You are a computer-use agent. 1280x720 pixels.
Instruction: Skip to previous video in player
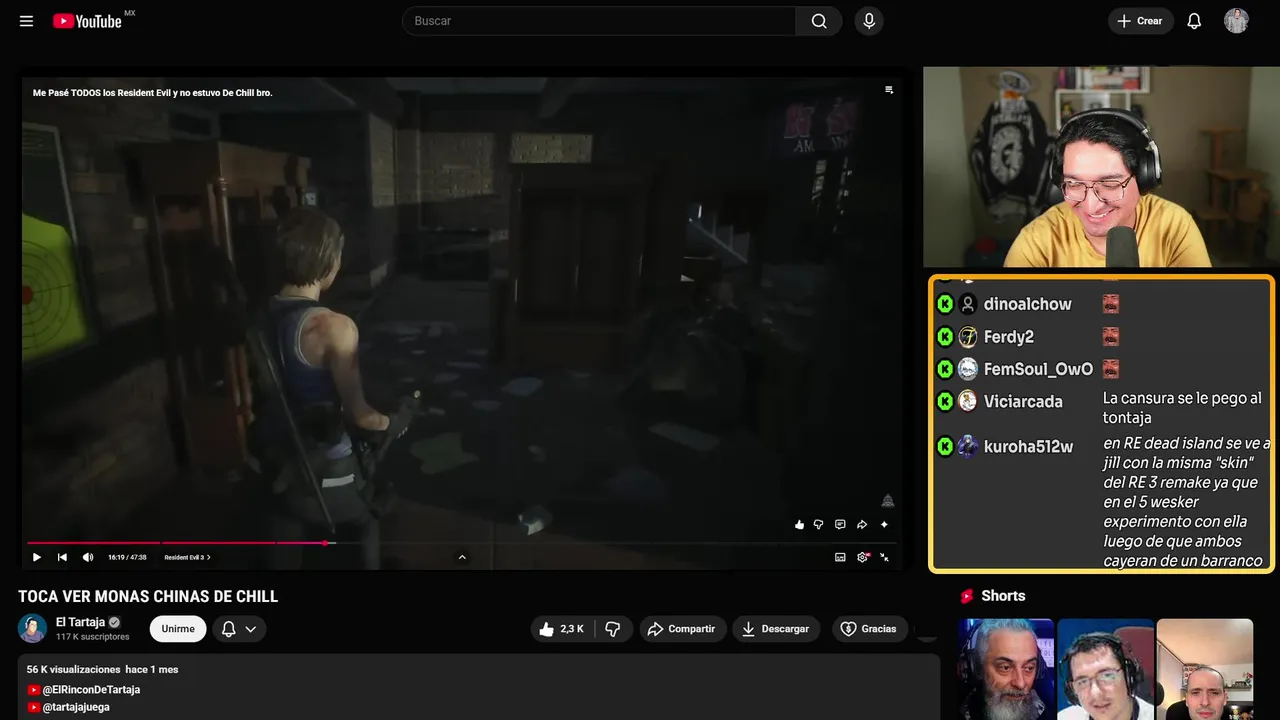pos(62,557)
